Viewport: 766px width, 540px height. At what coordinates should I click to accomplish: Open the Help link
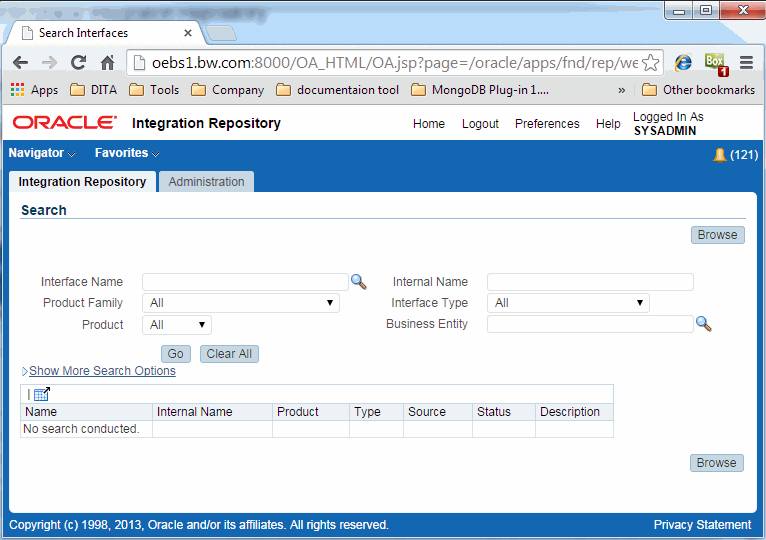coord(608,124)
